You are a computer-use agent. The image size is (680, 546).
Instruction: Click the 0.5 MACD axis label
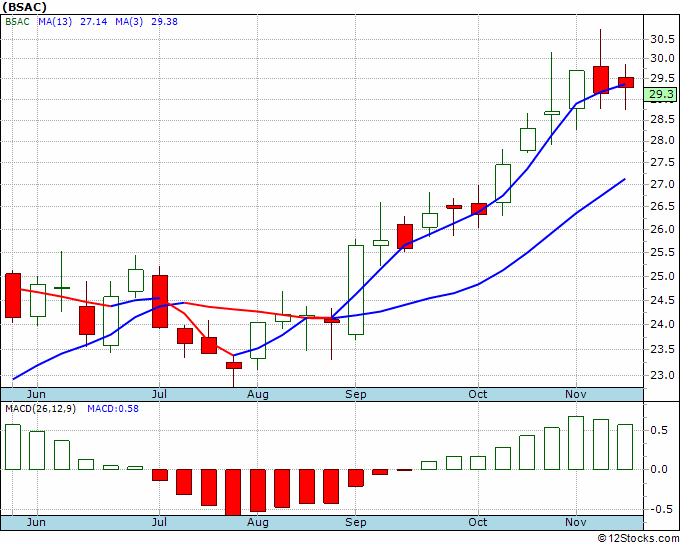[x=659, y=430]
